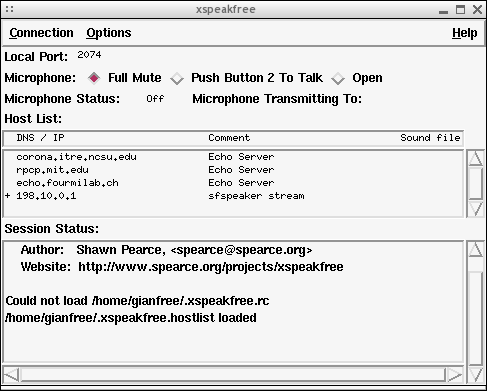Click the plus marker beside 198.10.0.1
Image resolution: width=487 pixels, height=391 pixels.
(x=8, y=196)
